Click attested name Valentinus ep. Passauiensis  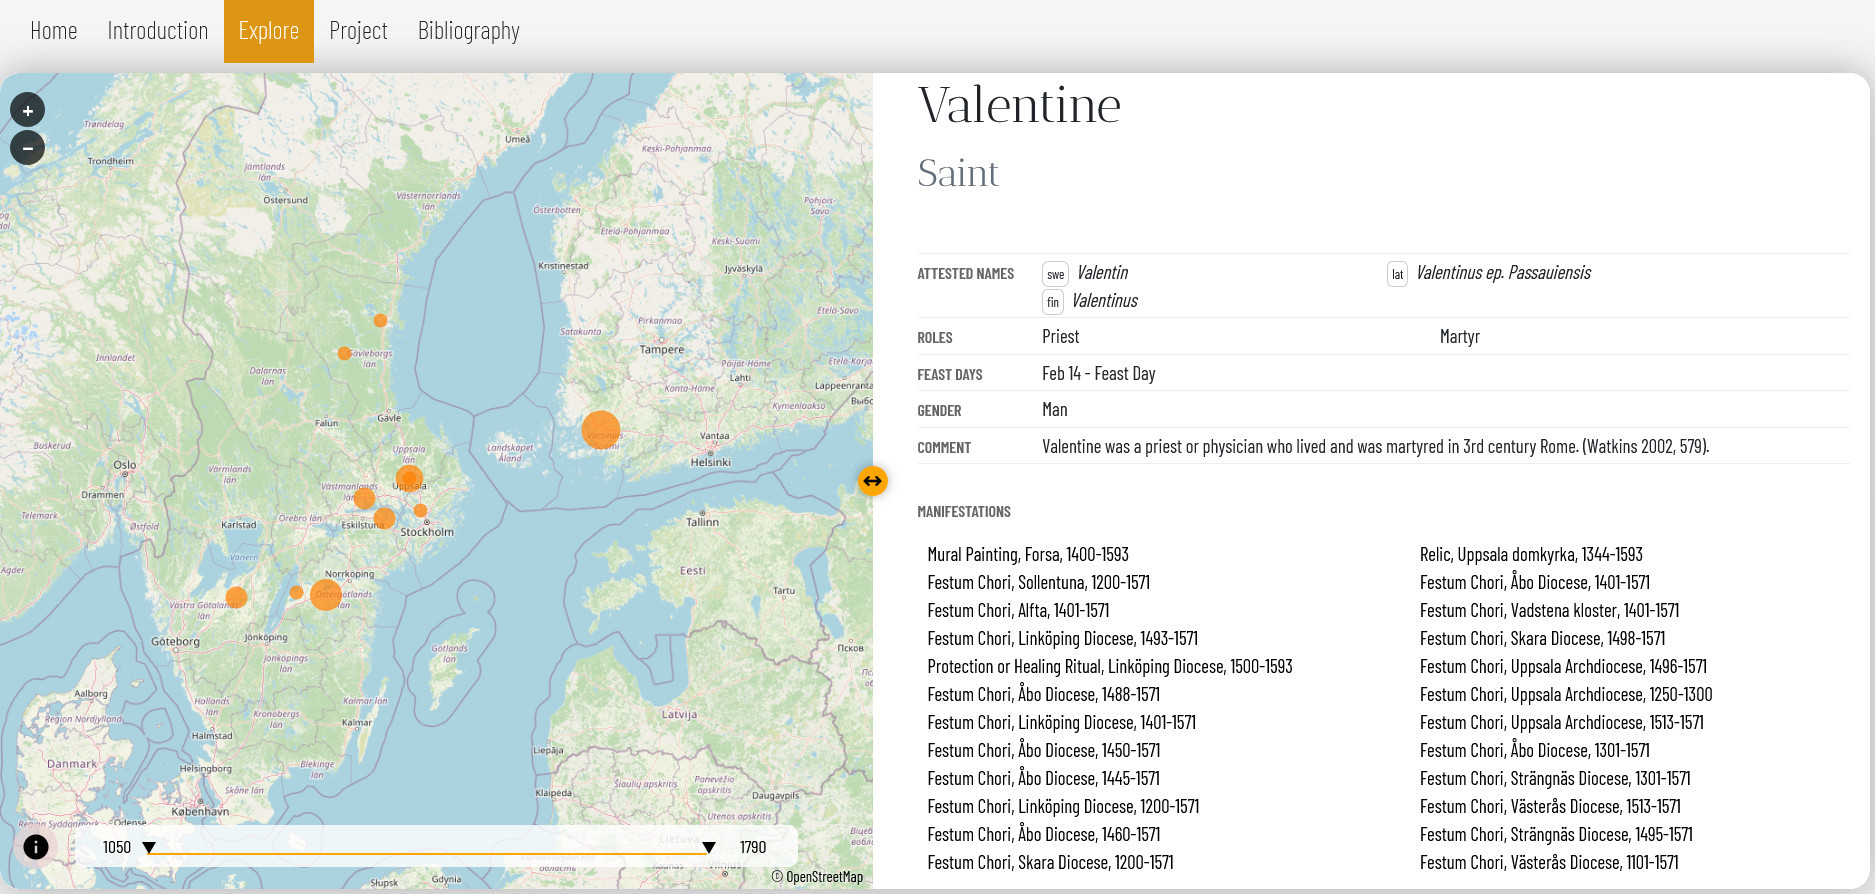point(1503,273)
